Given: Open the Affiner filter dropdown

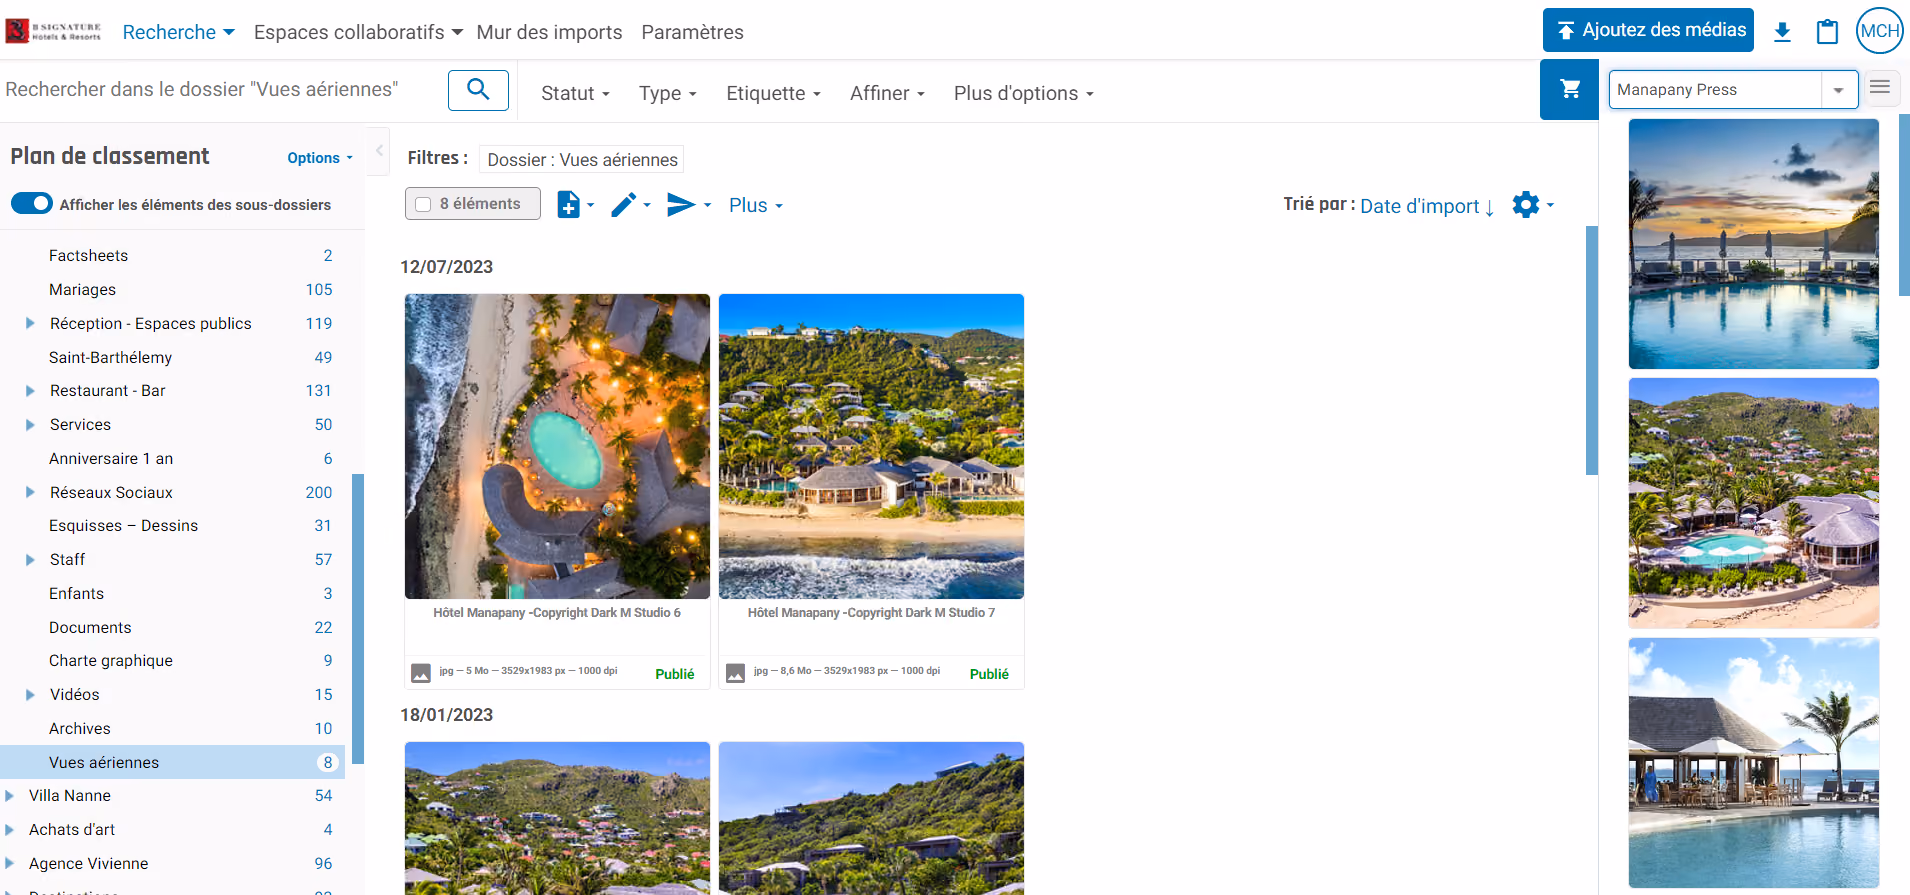Looking at the screenshot, I should click(887, 93).
